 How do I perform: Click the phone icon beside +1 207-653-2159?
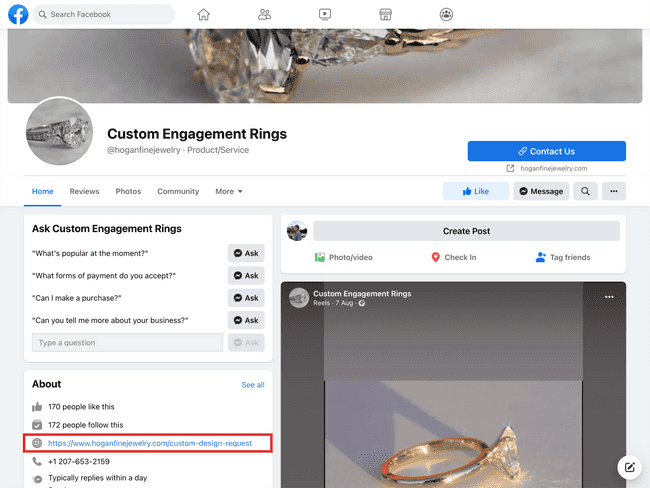click(37, 461)
